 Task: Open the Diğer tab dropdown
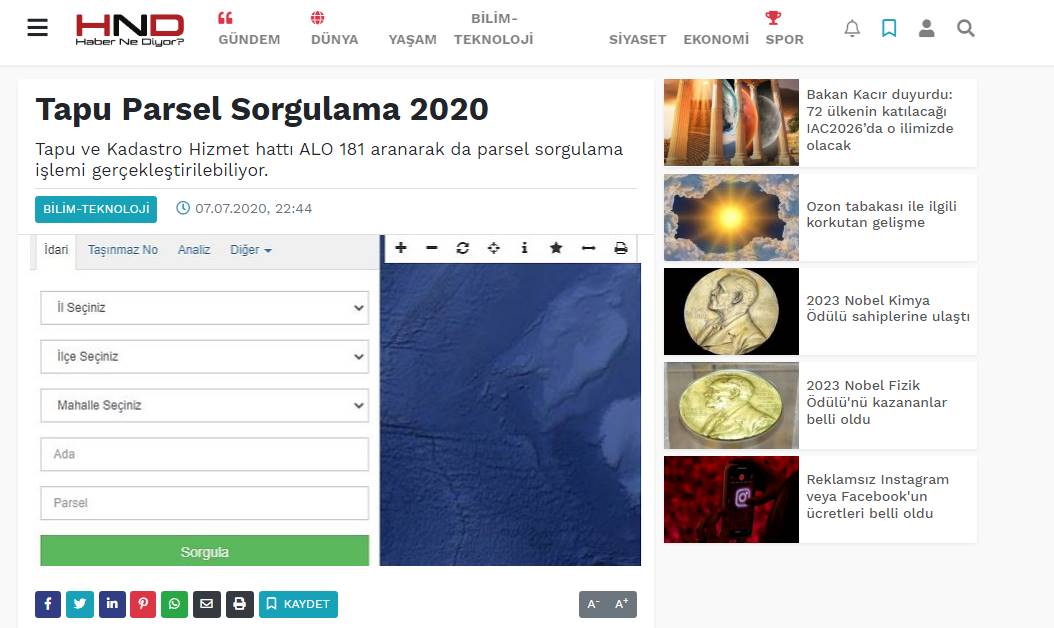251,250
